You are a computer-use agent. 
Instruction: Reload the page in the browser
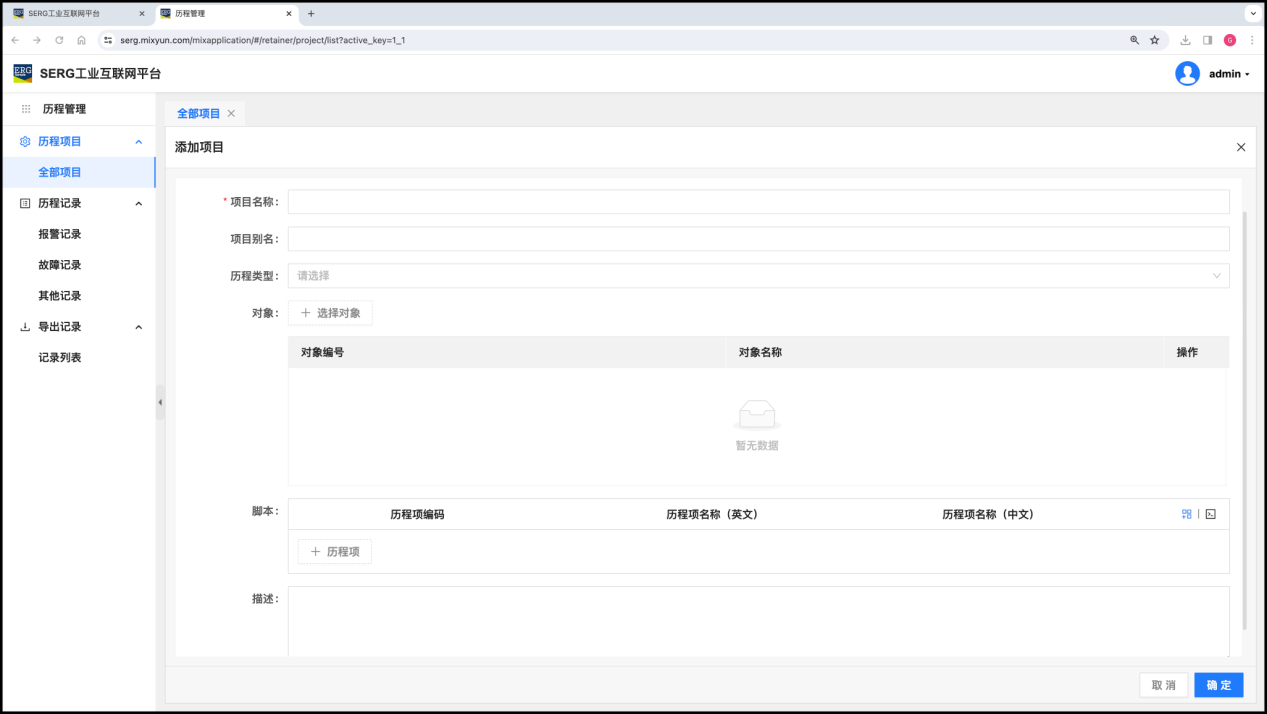[59, 40]
